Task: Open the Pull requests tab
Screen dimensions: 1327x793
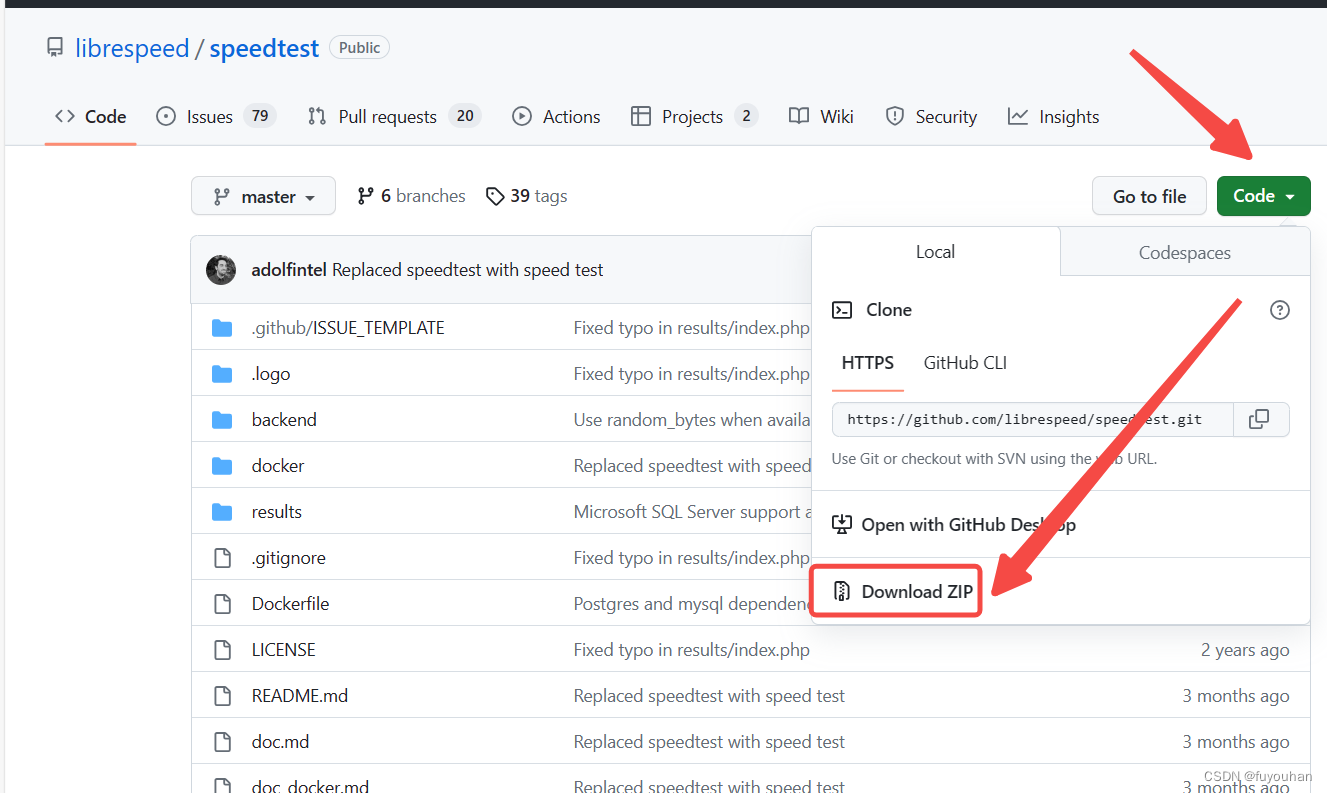Action: click(394, 117)
